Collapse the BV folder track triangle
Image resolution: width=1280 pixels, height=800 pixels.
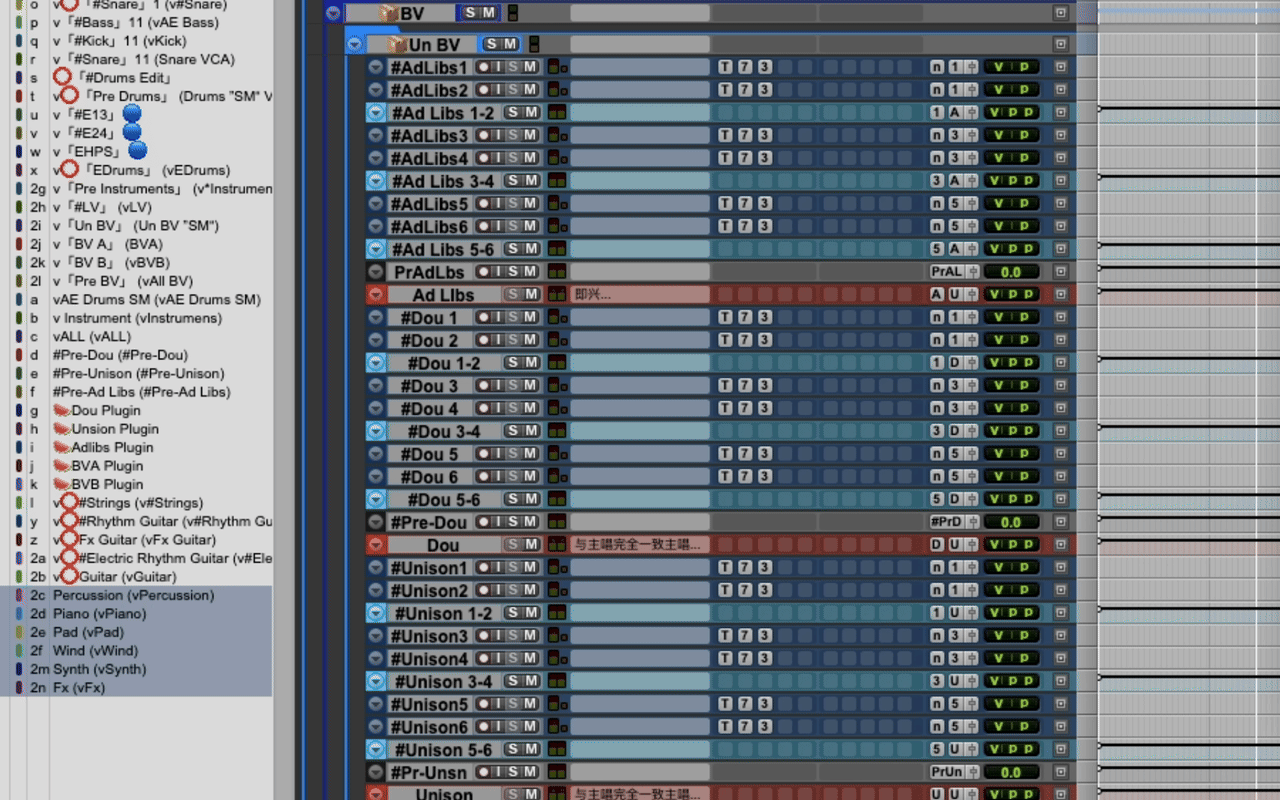(x=333, y=13)
